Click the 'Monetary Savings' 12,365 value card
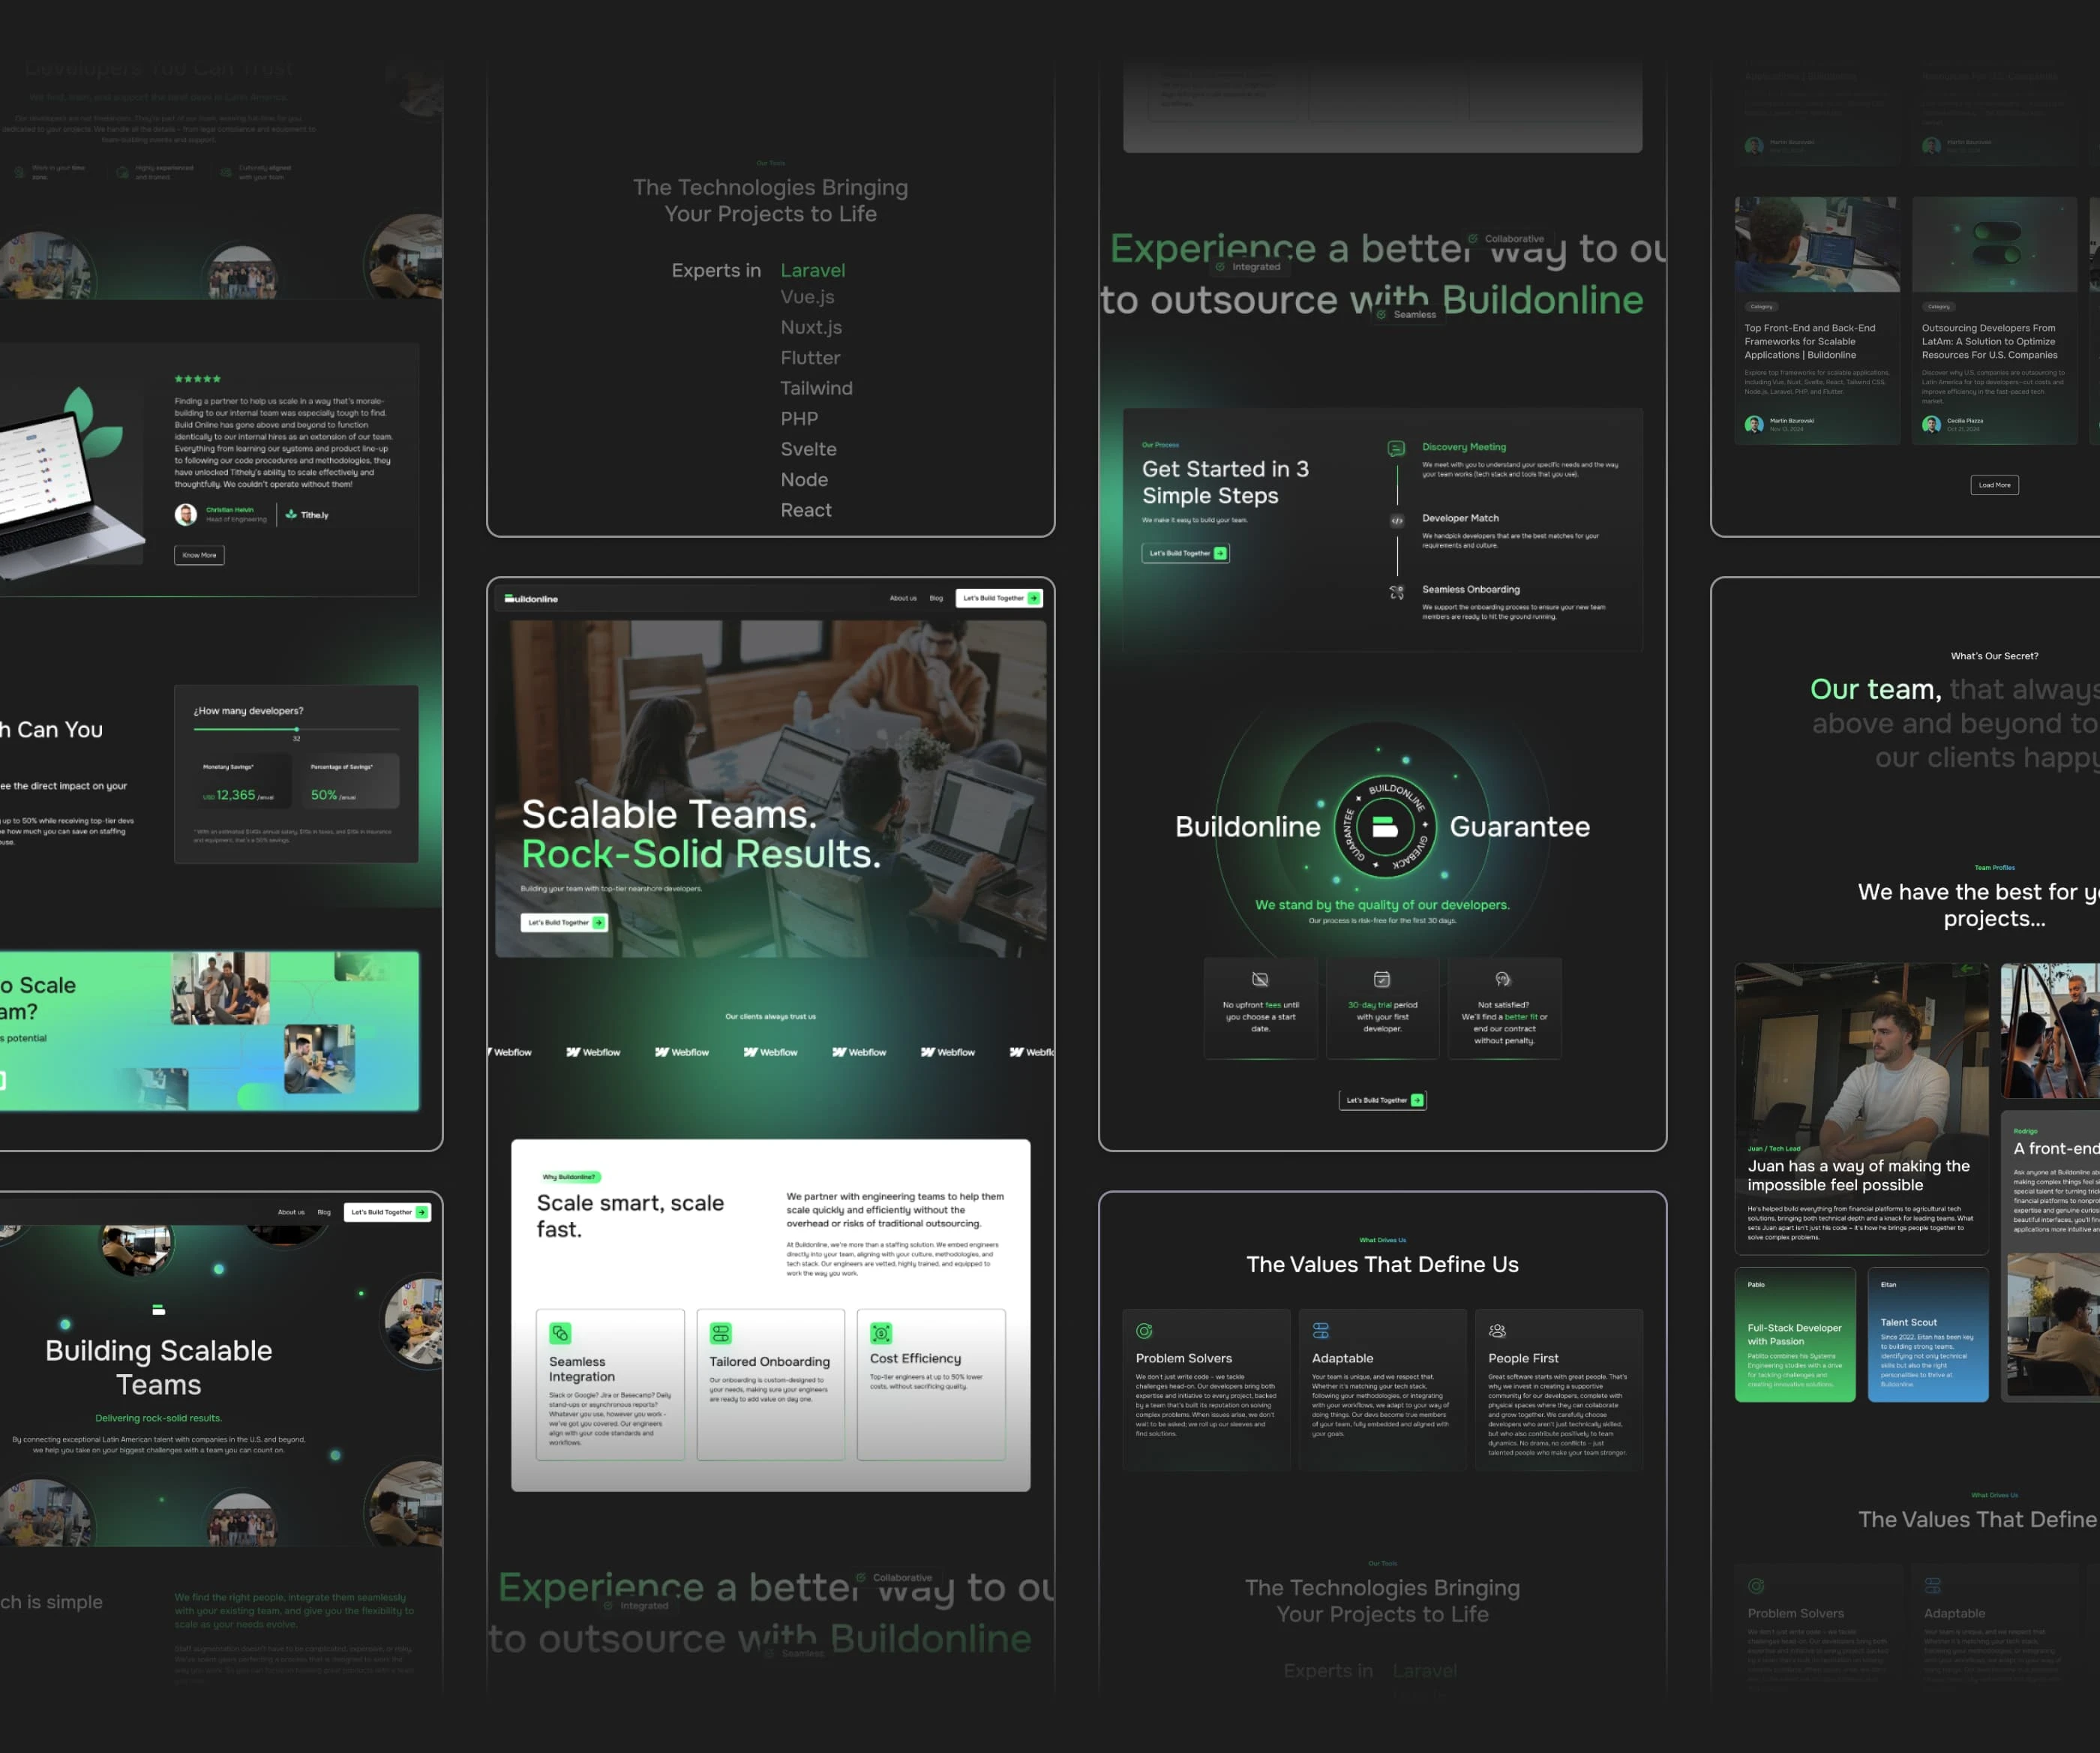 243,781
